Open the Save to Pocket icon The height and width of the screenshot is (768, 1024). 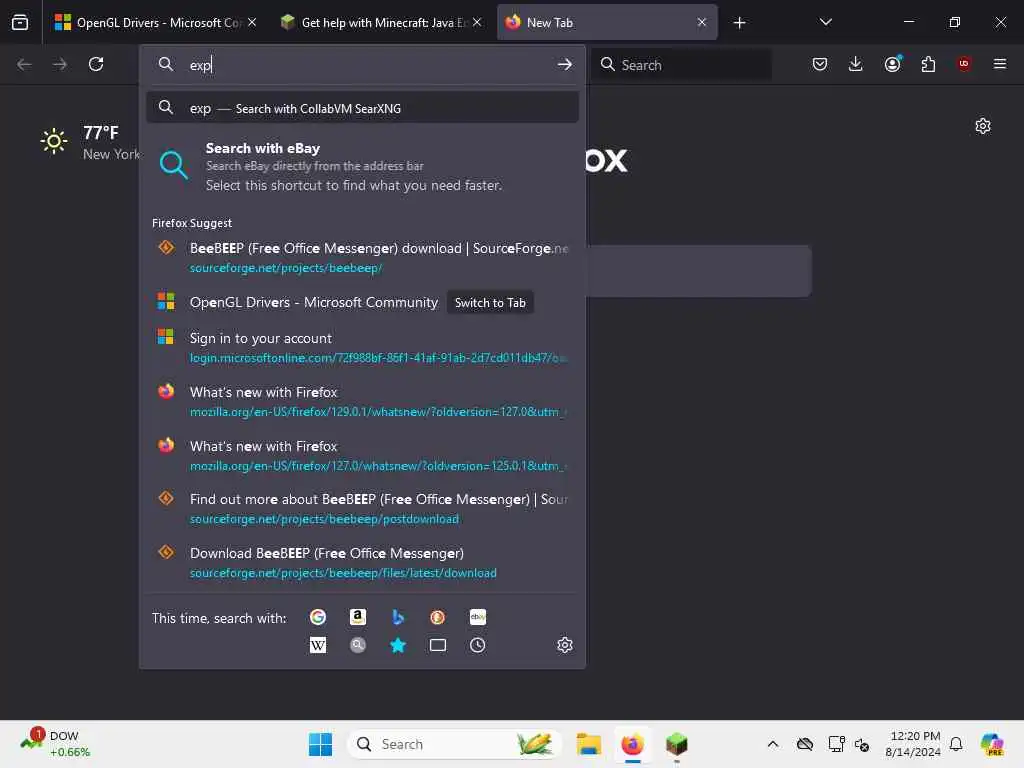pyautogui.click(x=820, y=64)
